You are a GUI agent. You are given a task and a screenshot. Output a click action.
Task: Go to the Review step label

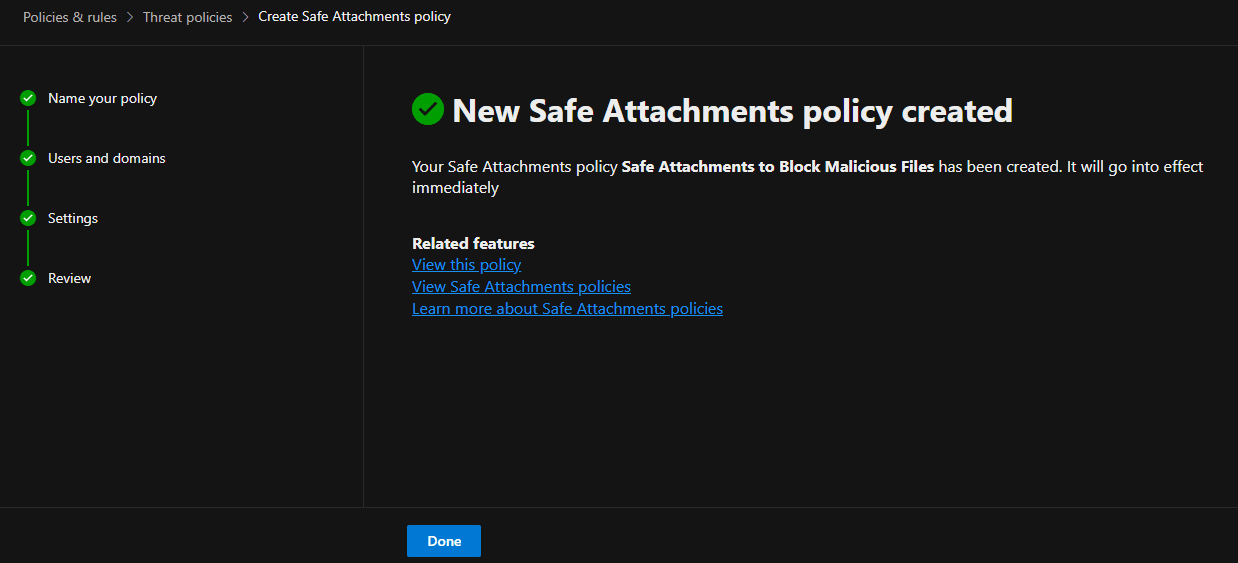click(69, 278)
